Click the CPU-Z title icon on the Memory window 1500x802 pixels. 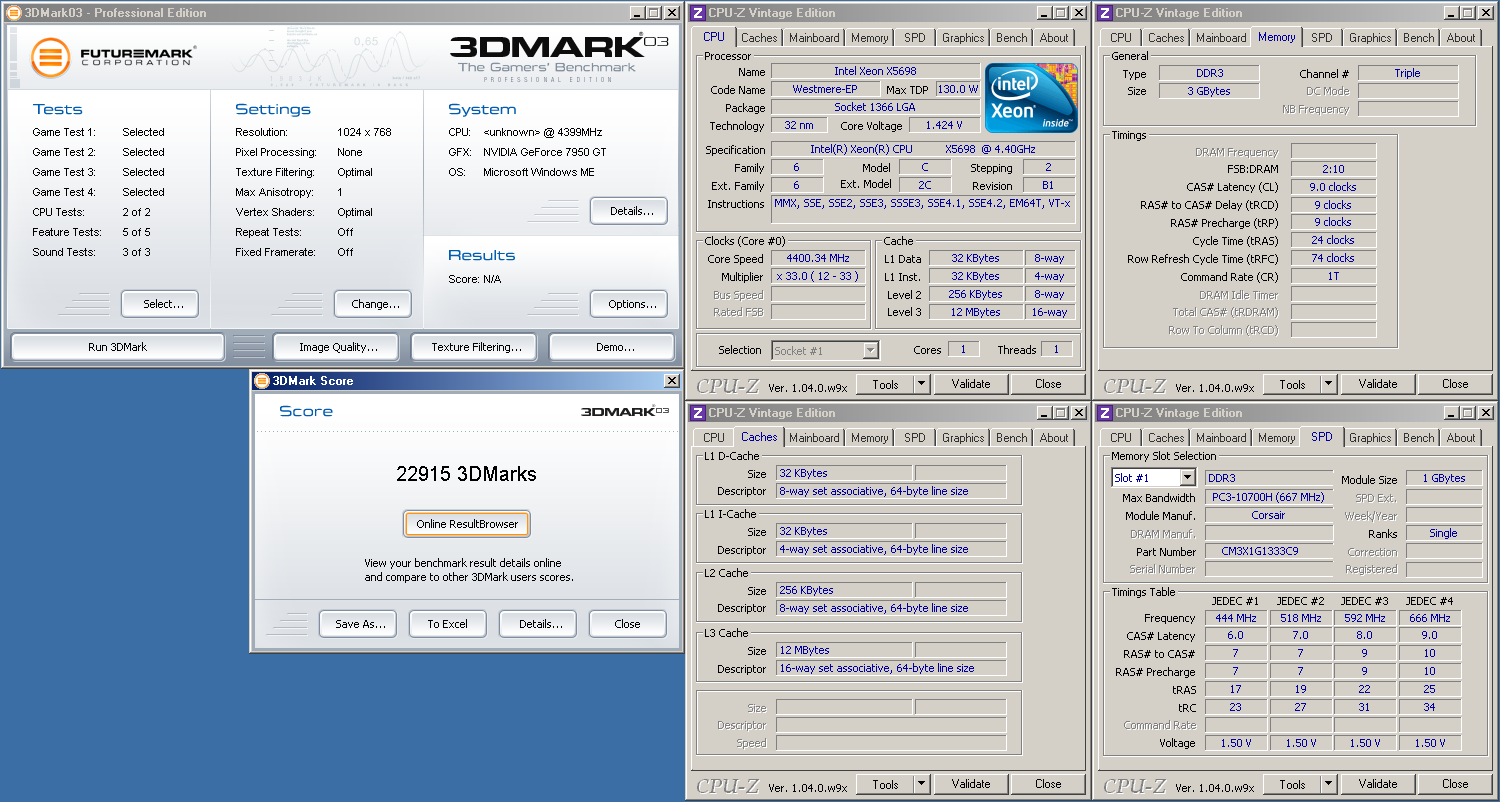point(1104,13)
